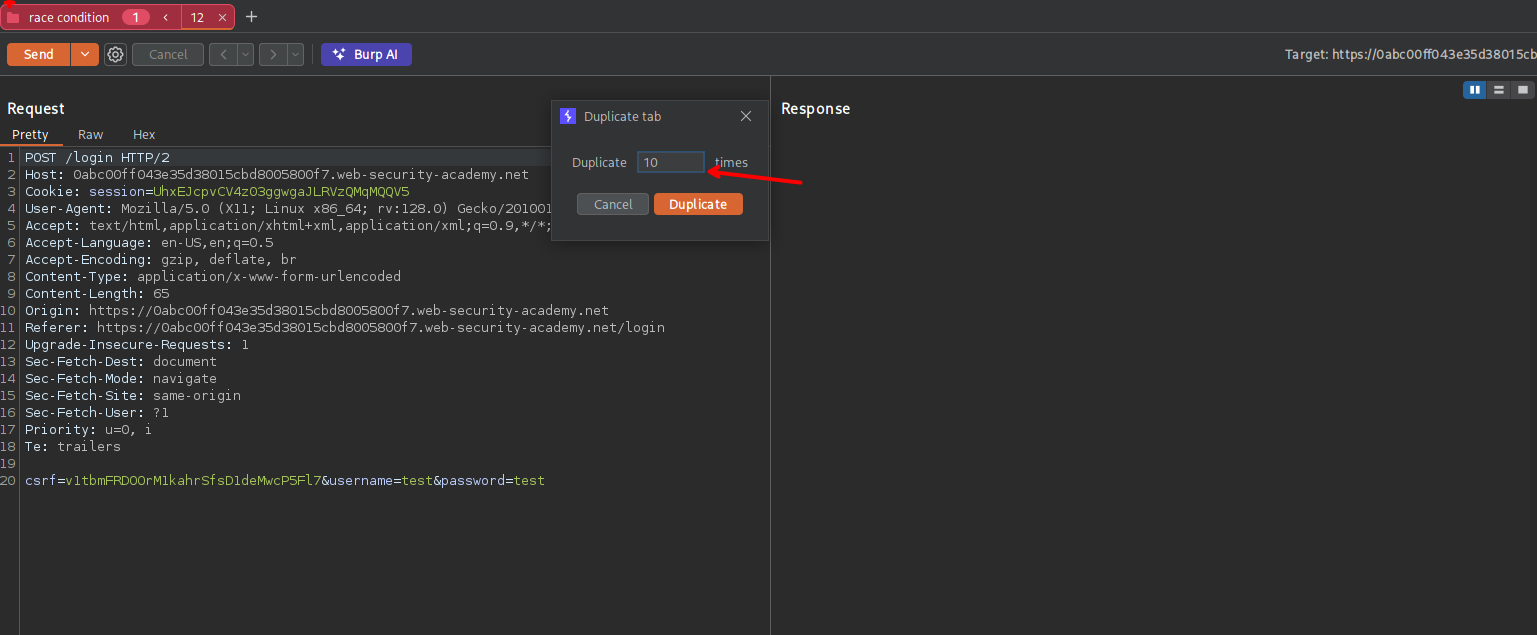Switch to the Hex request view tab

pos(144,135)
